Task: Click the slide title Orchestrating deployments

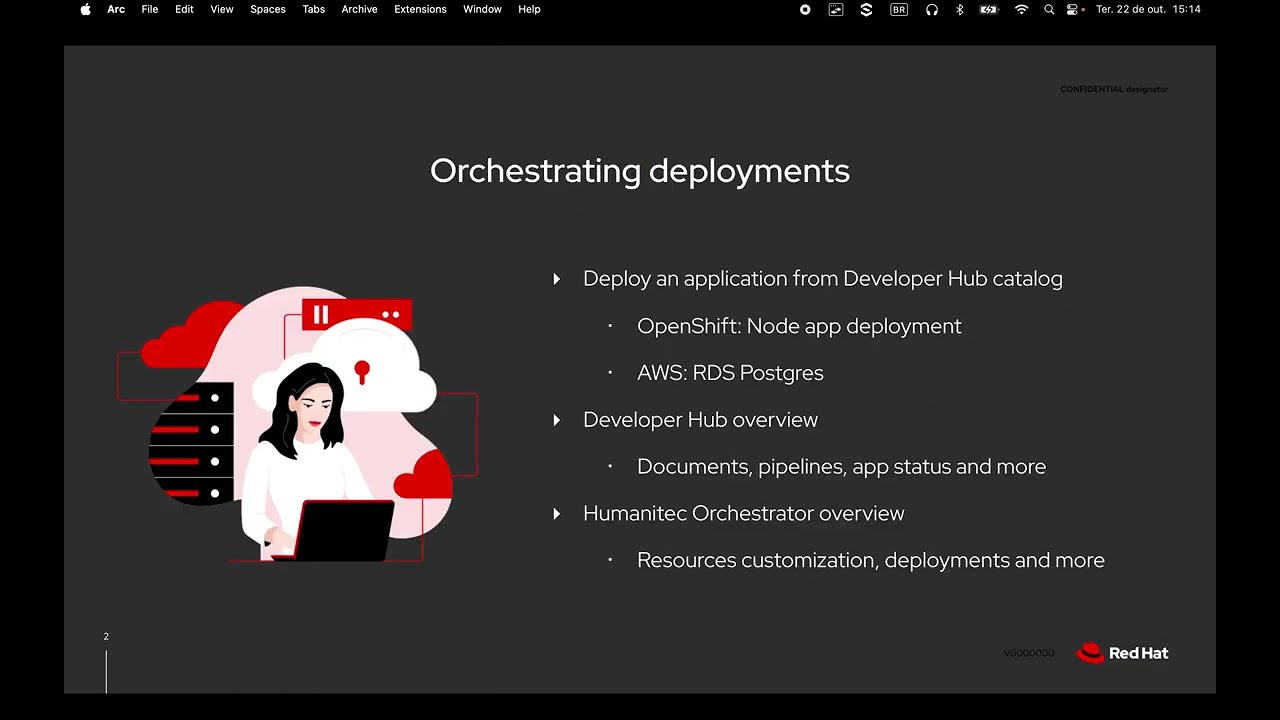Action: (x=640, y=171)
